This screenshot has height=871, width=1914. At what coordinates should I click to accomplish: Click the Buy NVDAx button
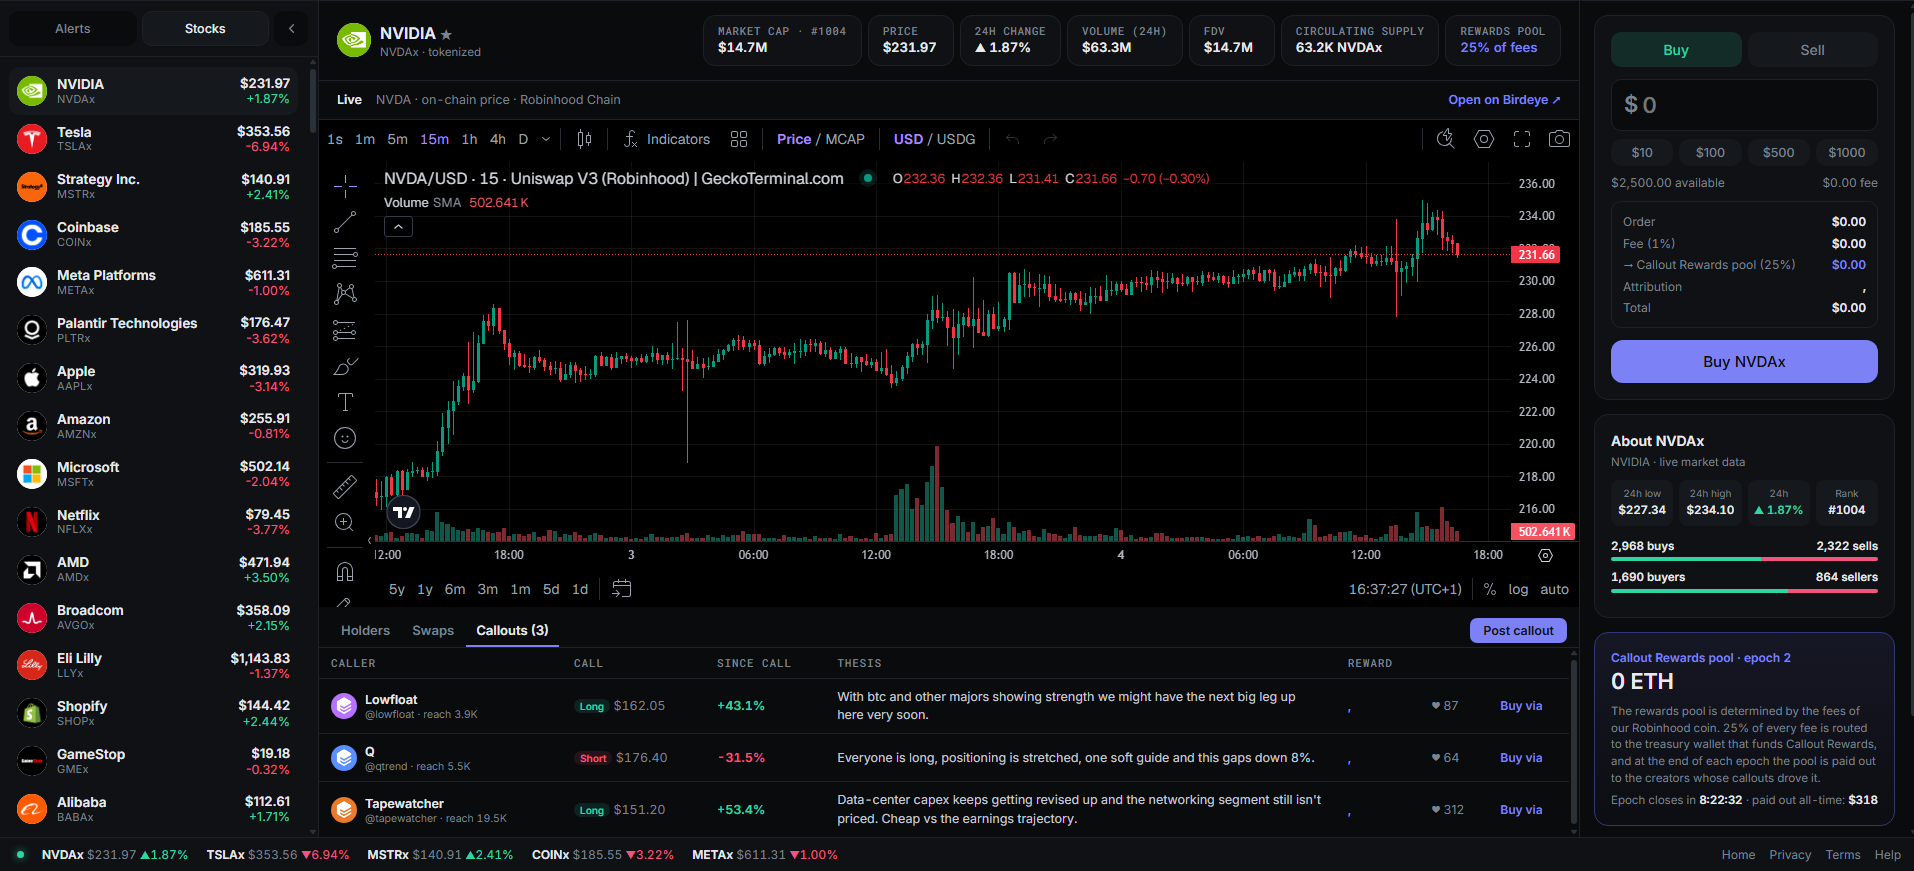click(1744, 361)
